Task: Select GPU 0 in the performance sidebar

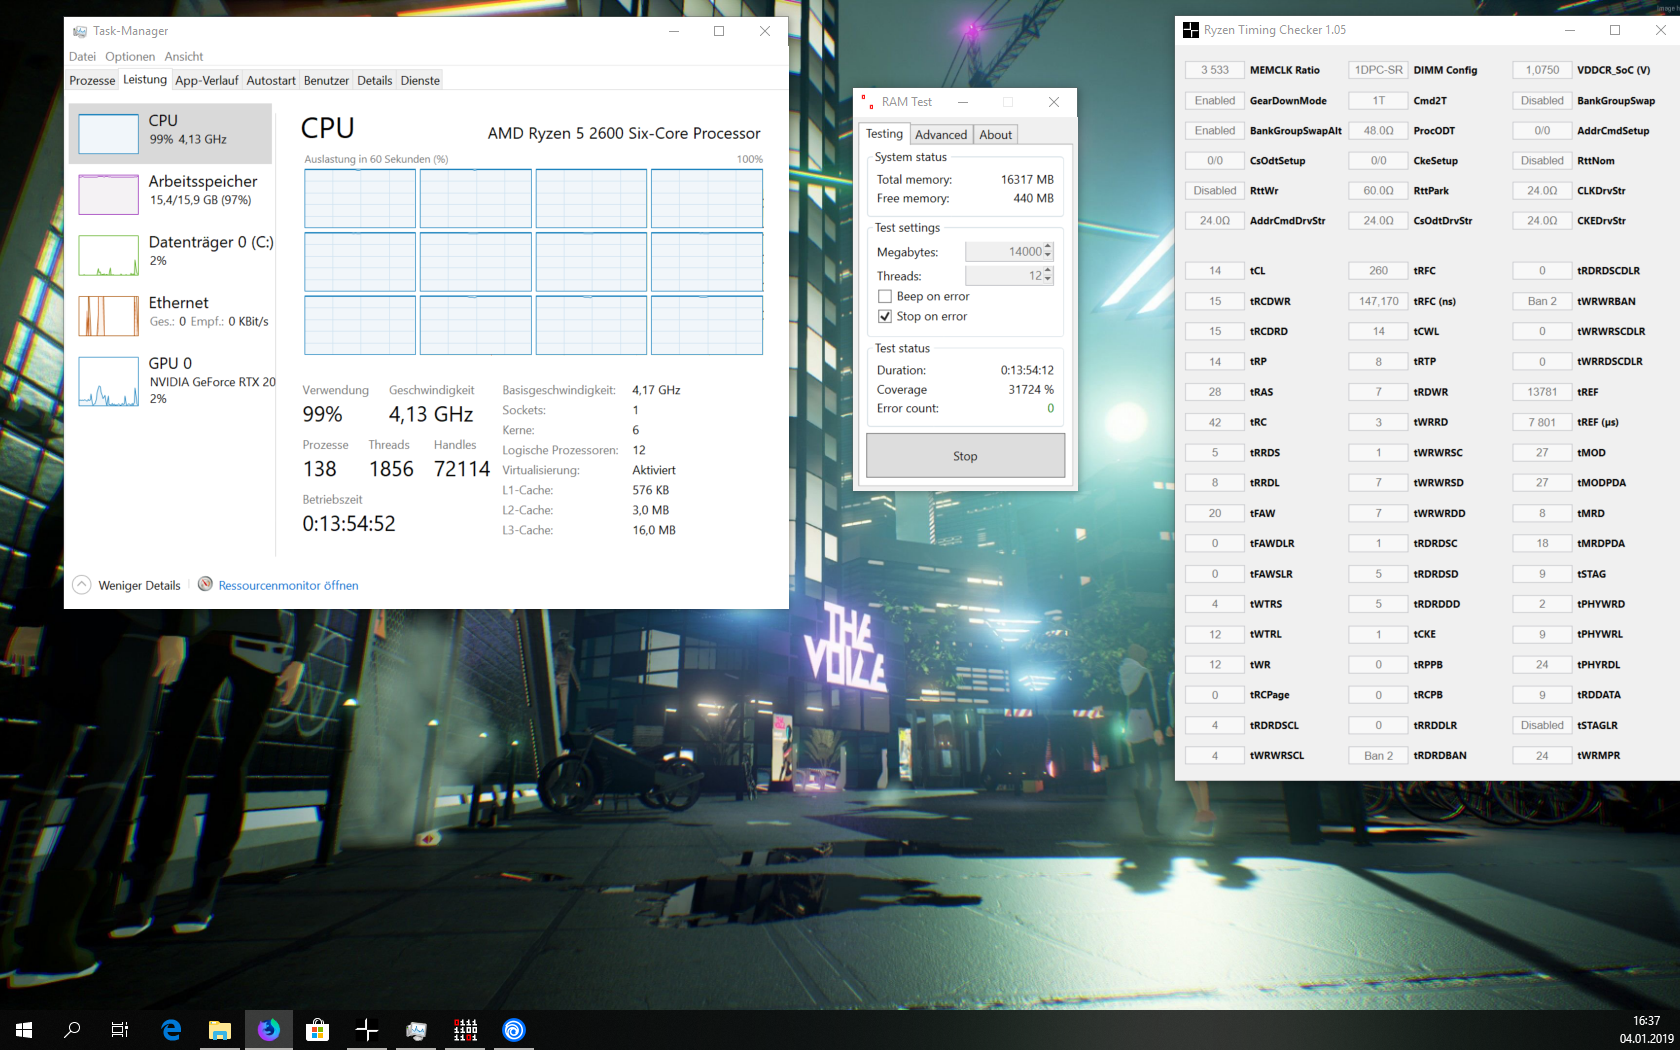Action: click(x=170, y=381)
